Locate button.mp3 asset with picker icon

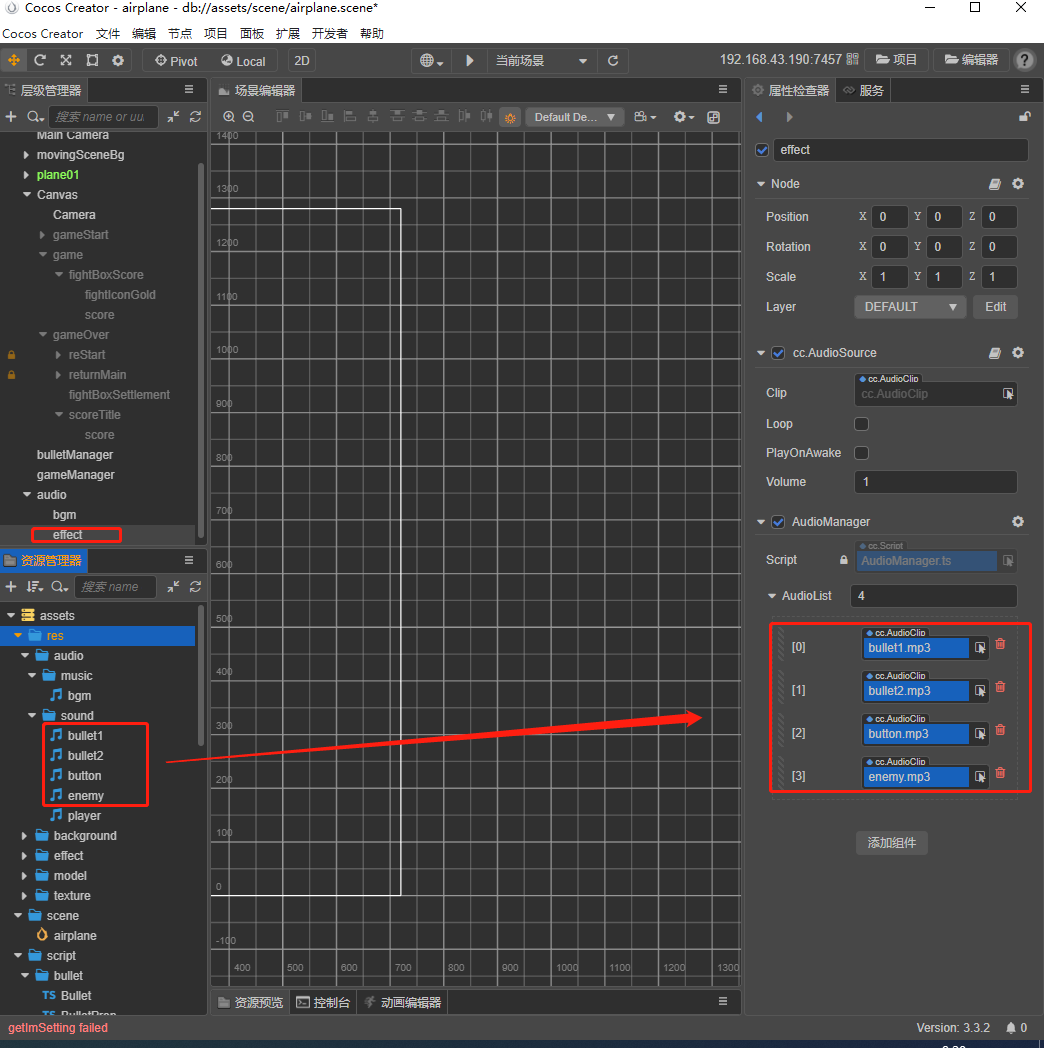click(980, 734)
